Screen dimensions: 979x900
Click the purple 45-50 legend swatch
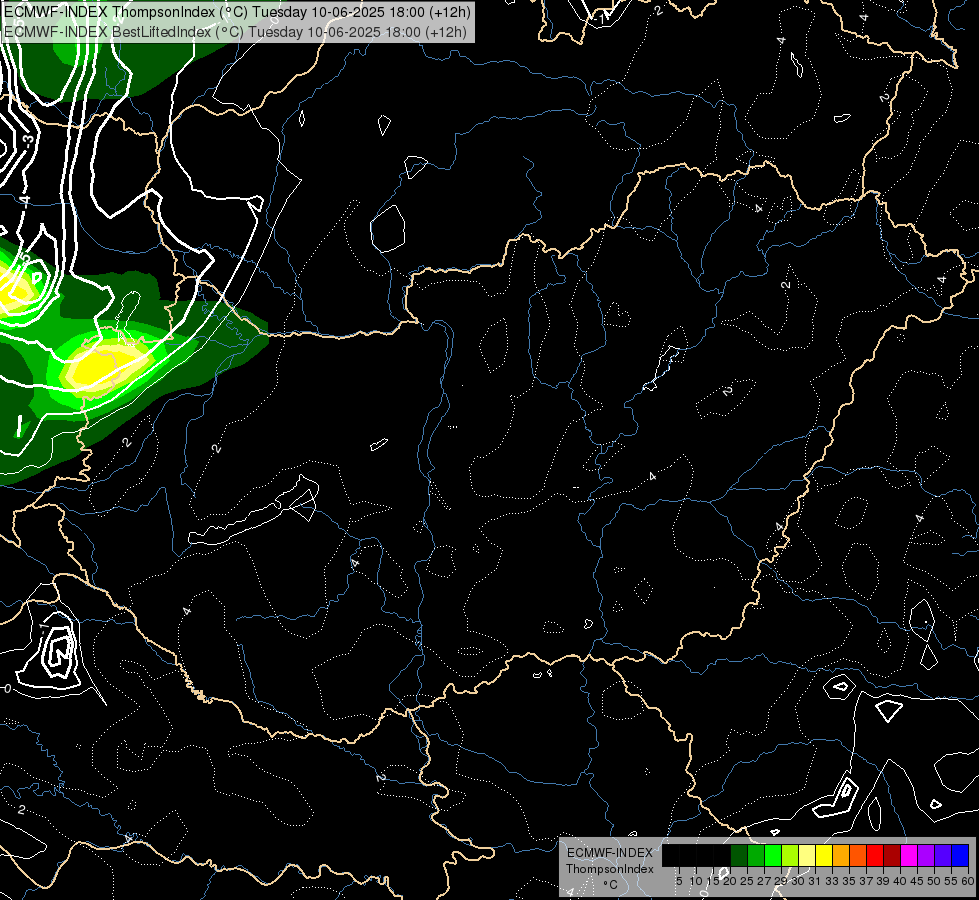coord(926,855)
